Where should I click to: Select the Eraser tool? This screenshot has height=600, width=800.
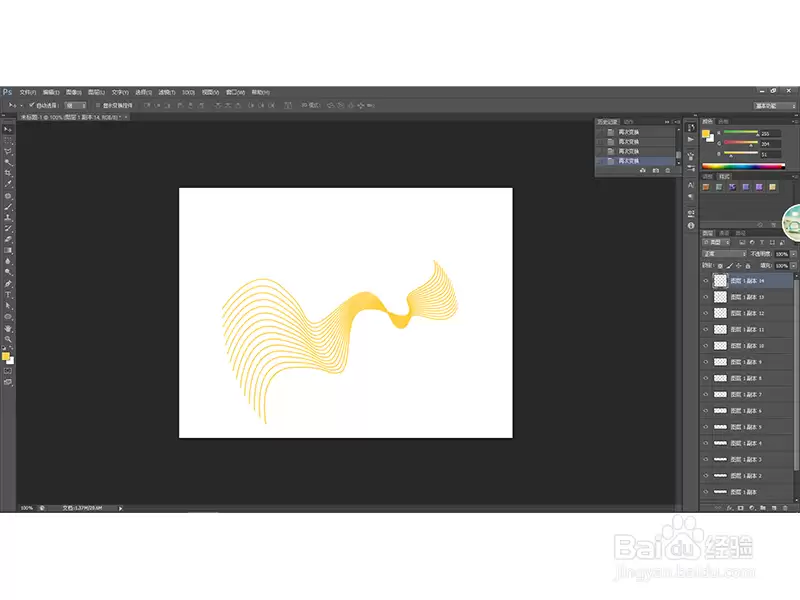tap(8, 239)
